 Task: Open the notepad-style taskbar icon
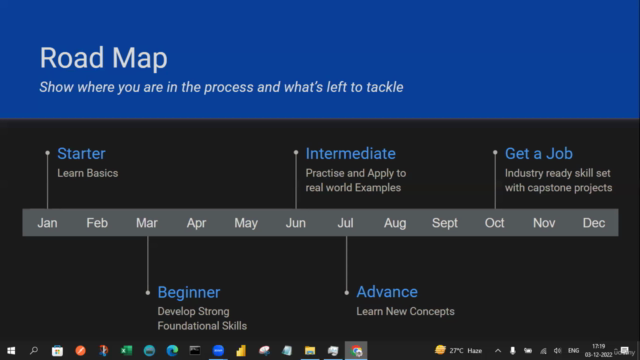click(x=287, y=351)
